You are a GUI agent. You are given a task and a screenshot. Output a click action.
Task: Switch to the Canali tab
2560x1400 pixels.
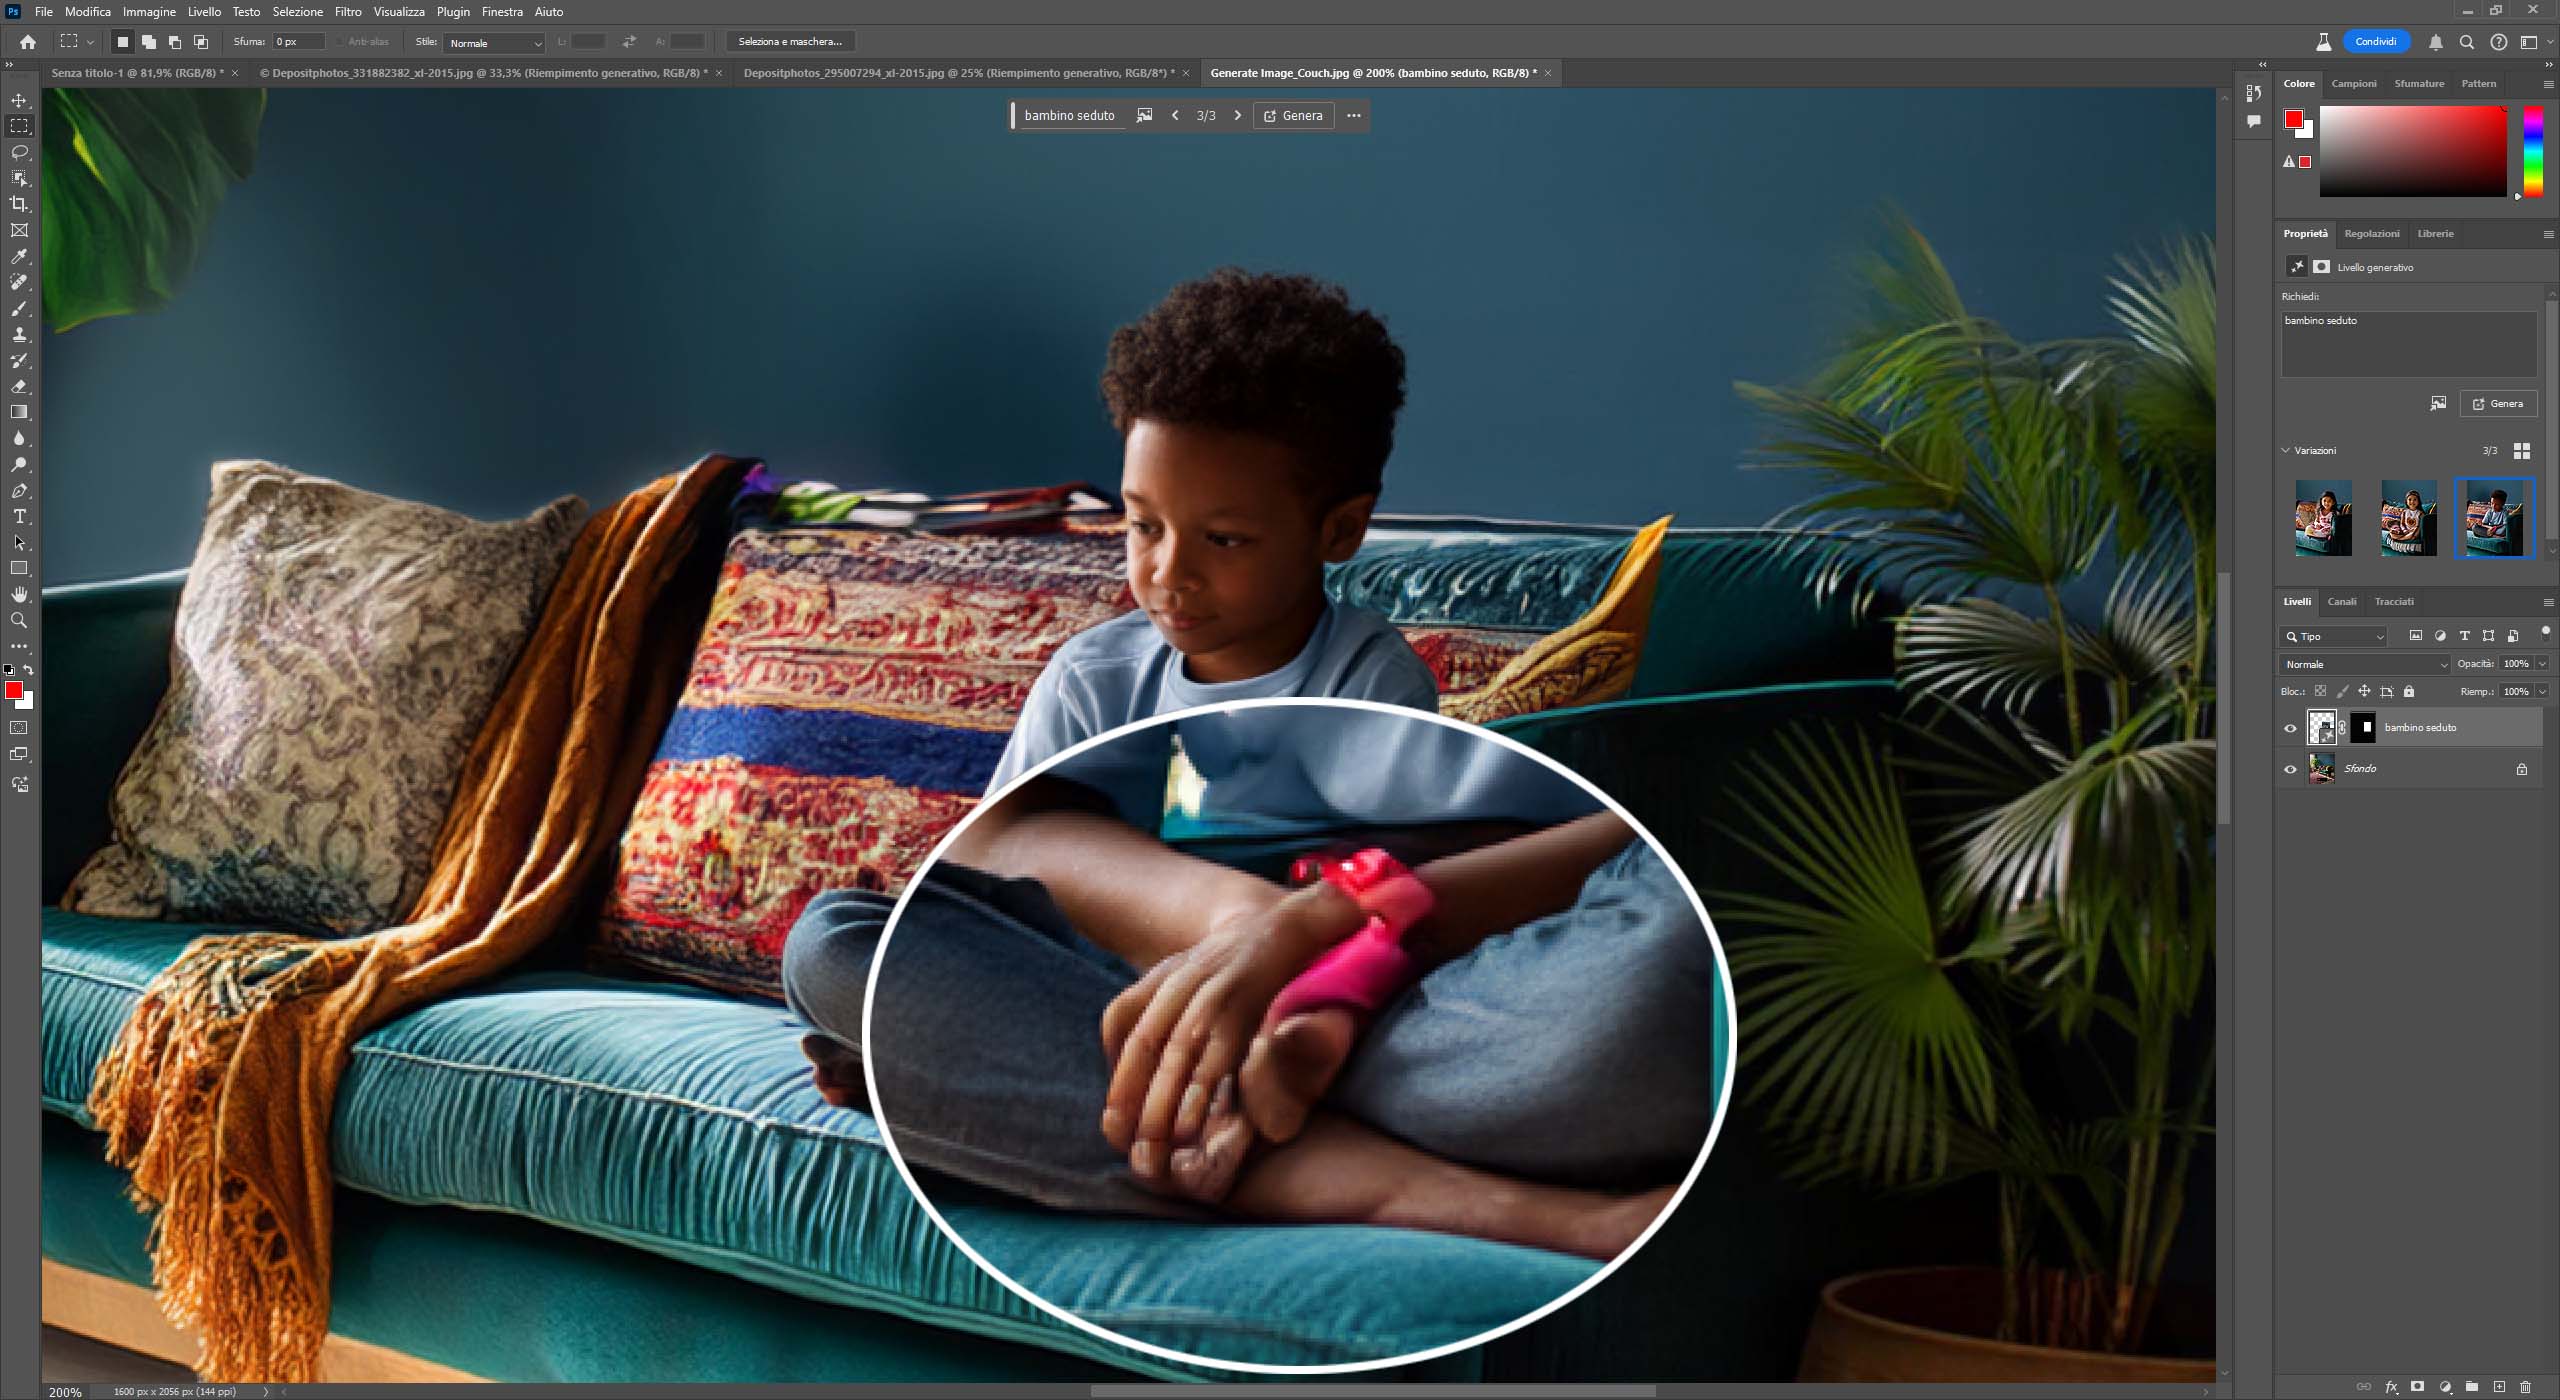click(2341, 601)
